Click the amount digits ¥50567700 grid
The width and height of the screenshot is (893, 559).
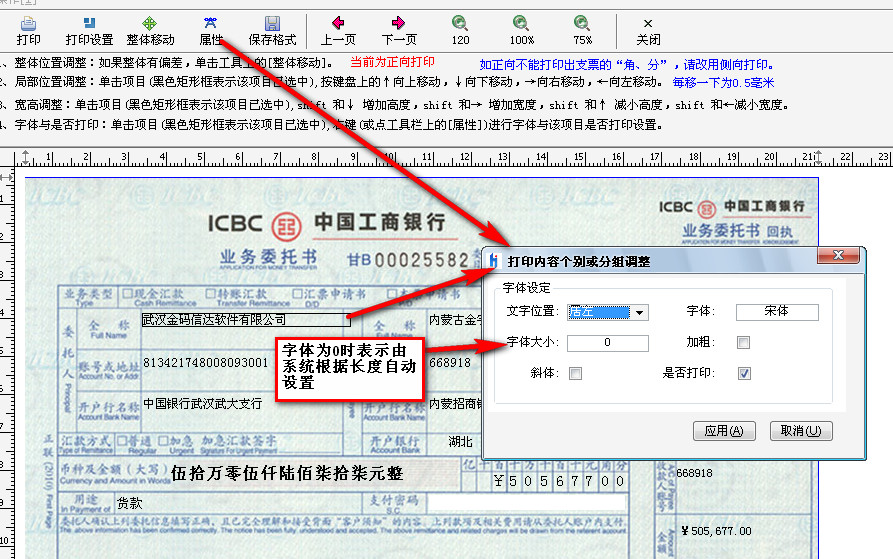(x=560, y=482)
